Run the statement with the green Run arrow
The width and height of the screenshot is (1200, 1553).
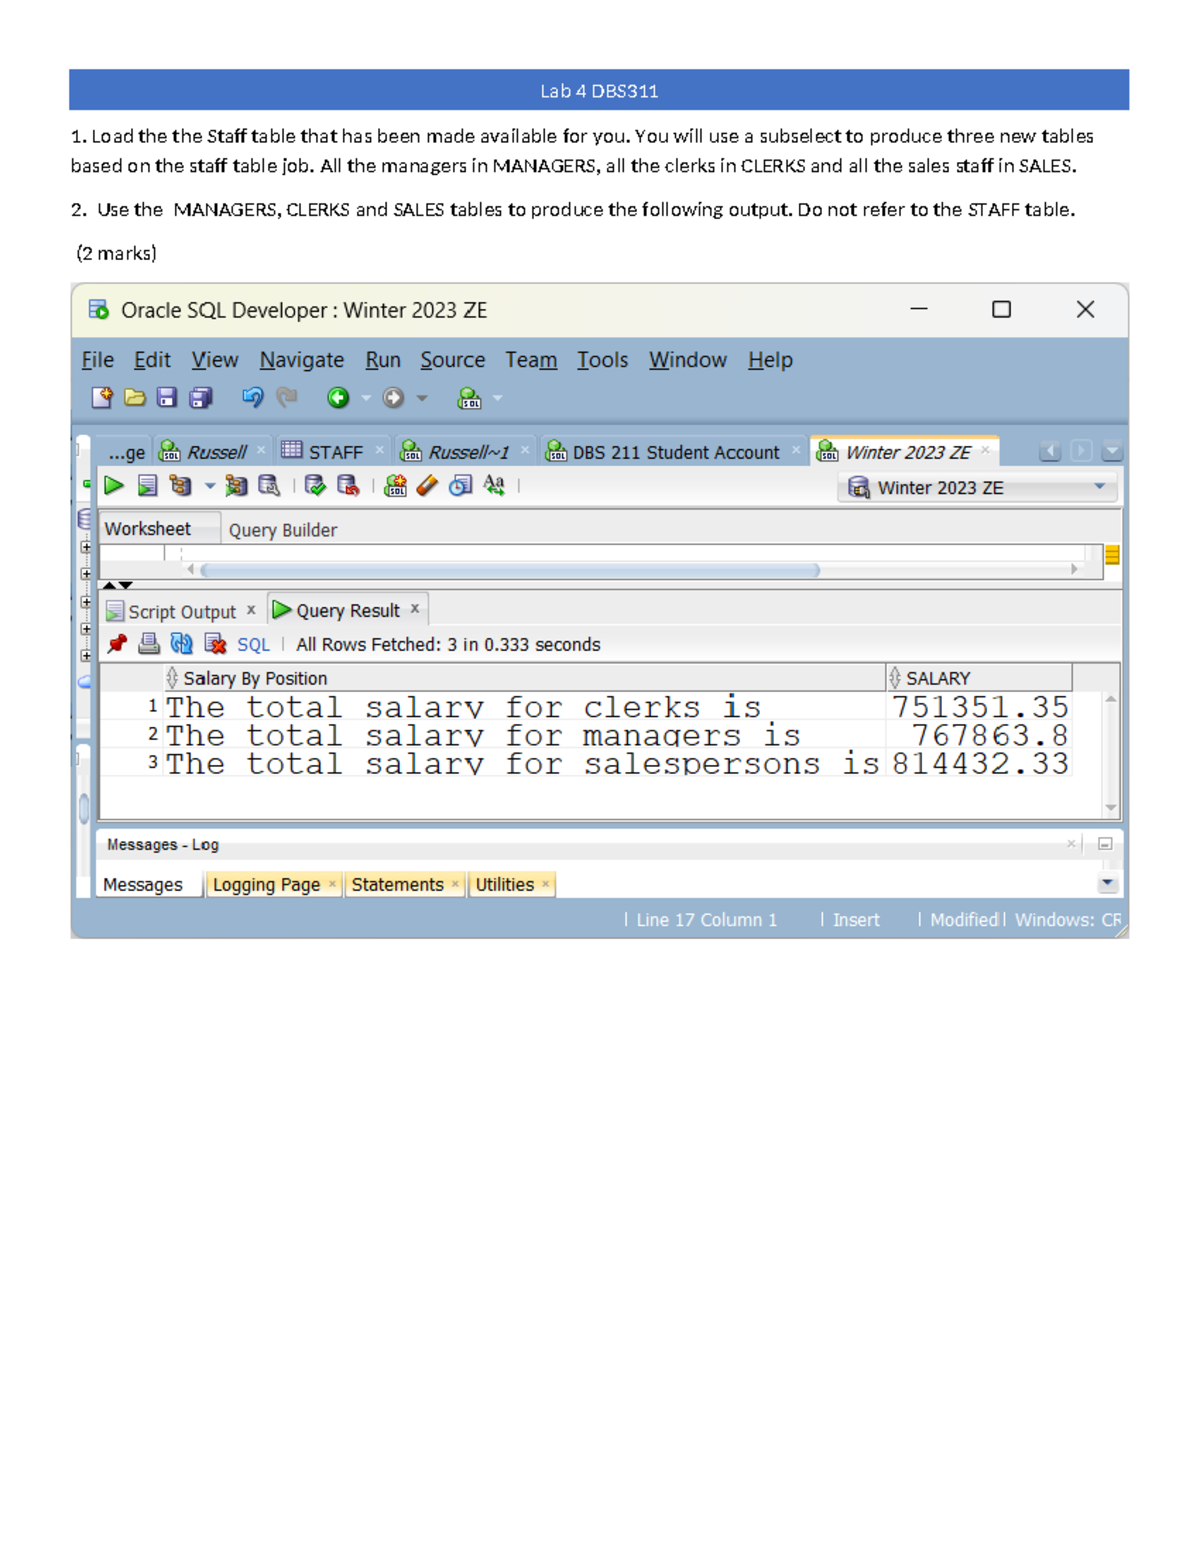click(x=114, y=486)
